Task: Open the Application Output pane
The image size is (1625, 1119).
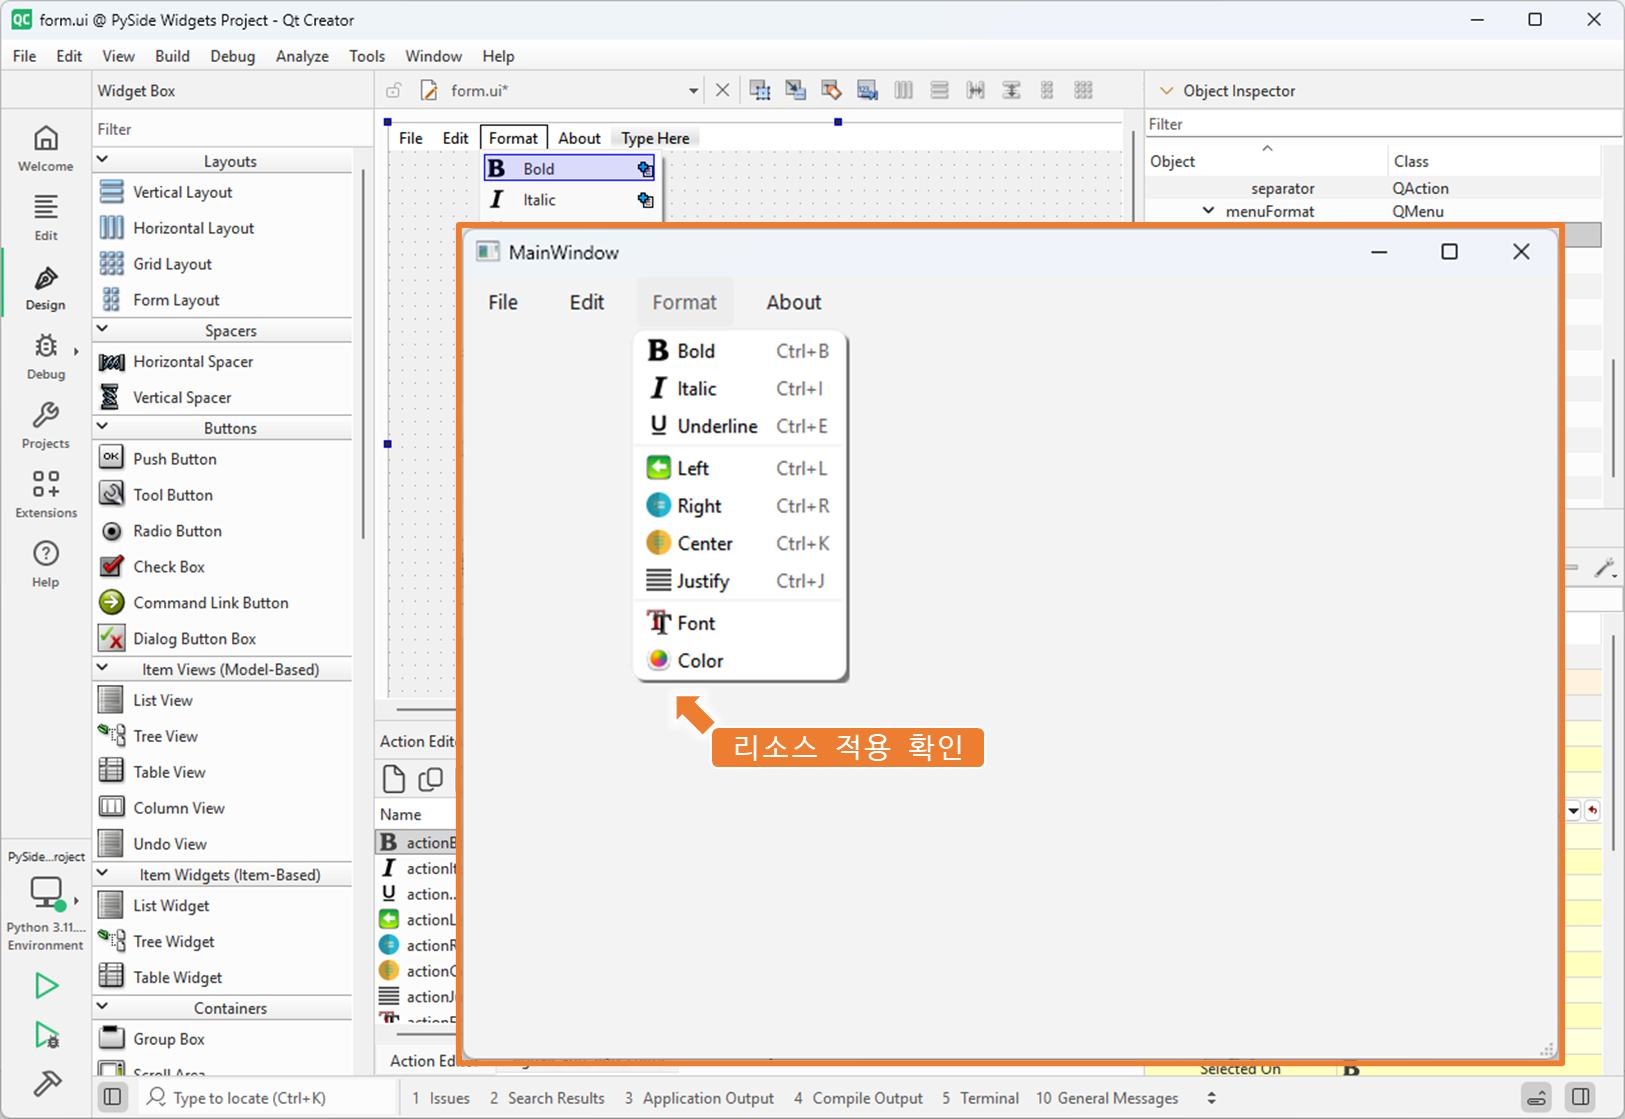Action: 699,1097
